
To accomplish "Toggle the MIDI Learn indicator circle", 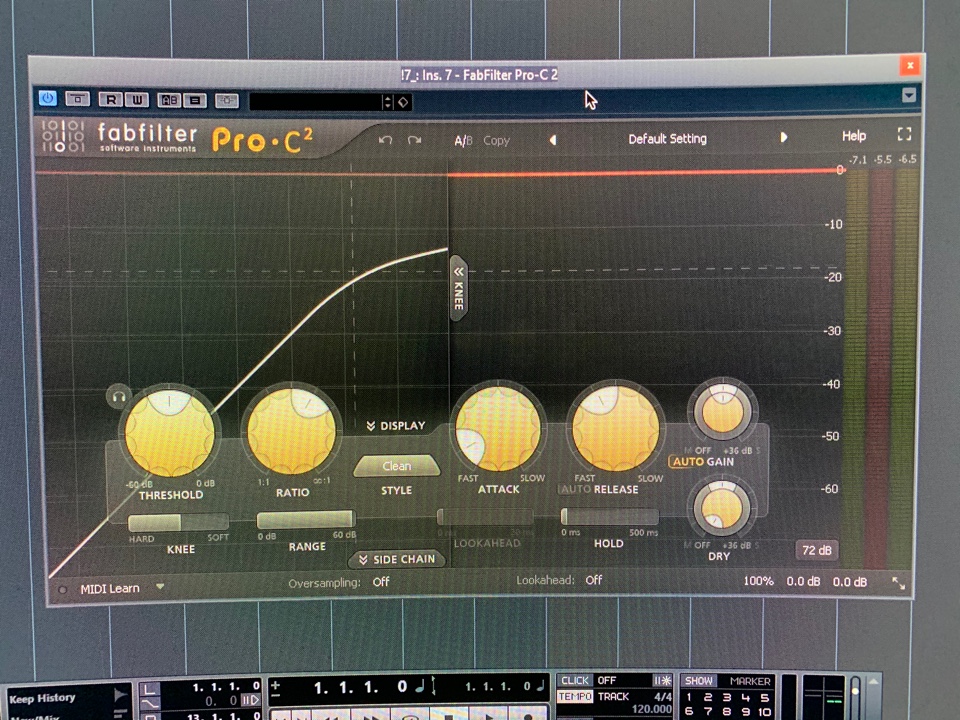I will 62,590.
